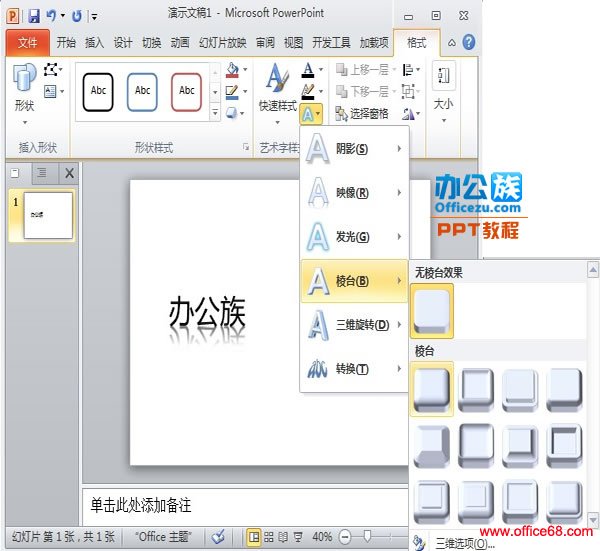Open the 文件 File tab

(28, 42)
